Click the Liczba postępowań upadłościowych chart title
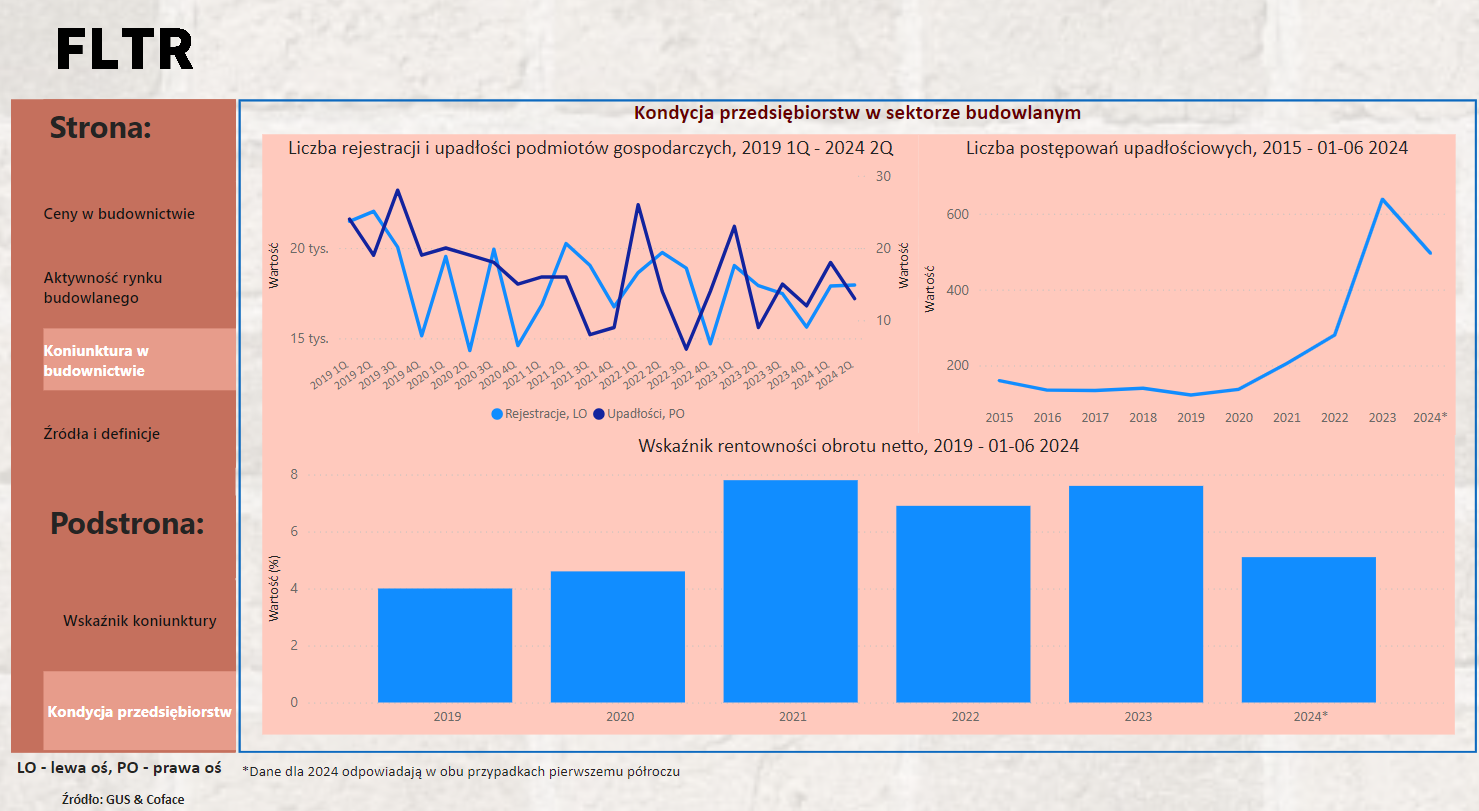The image size is (1479, 811). click(1187, 148)
